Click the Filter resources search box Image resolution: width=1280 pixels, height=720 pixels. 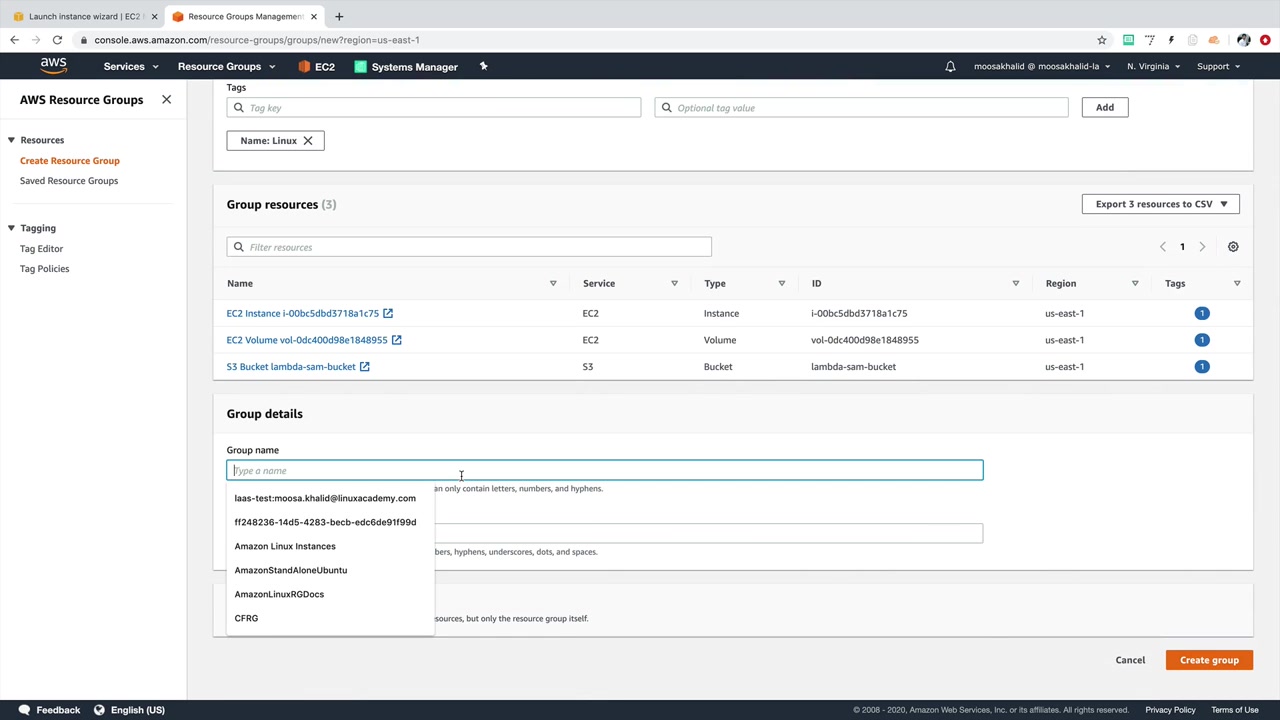pos(469,247)
